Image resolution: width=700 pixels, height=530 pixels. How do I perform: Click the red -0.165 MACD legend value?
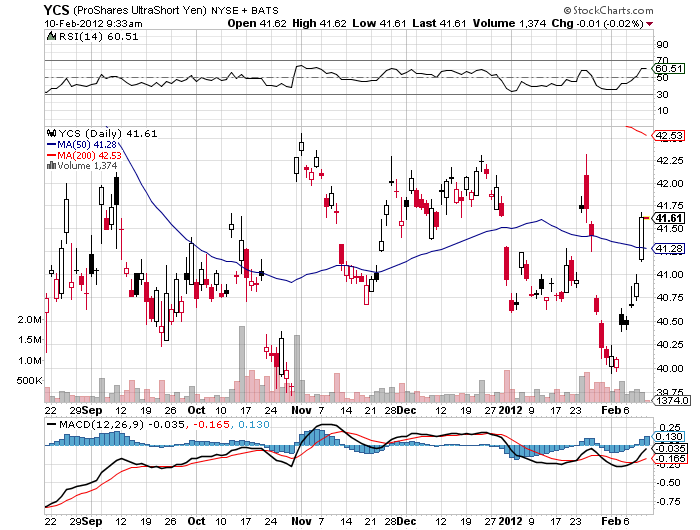click(211, 424)
